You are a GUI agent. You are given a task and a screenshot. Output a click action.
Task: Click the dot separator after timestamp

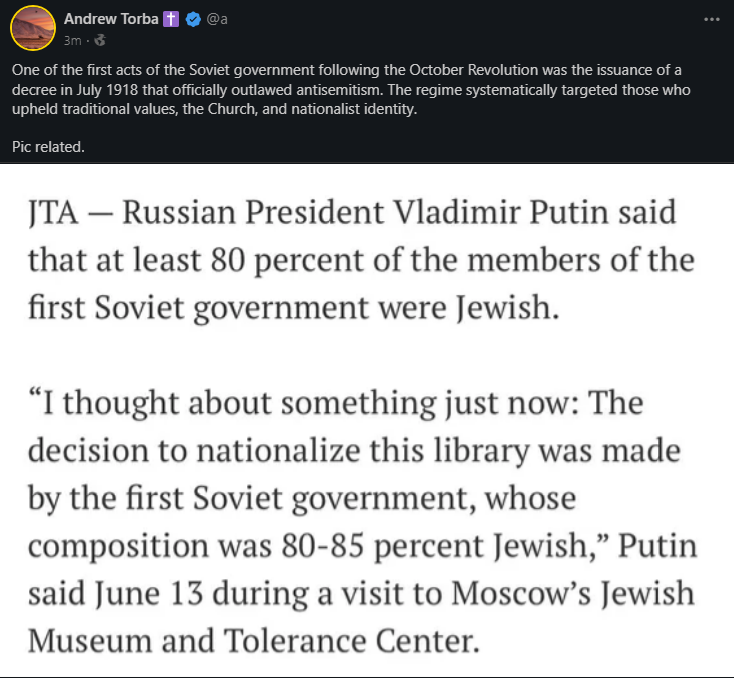click(x=87, y=41)
